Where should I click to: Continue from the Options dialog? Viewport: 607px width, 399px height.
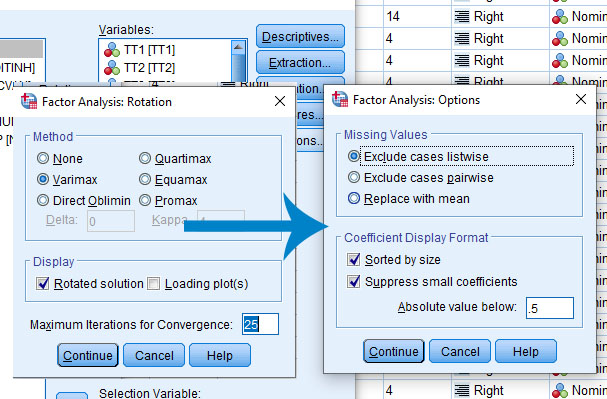pos(394,351)
